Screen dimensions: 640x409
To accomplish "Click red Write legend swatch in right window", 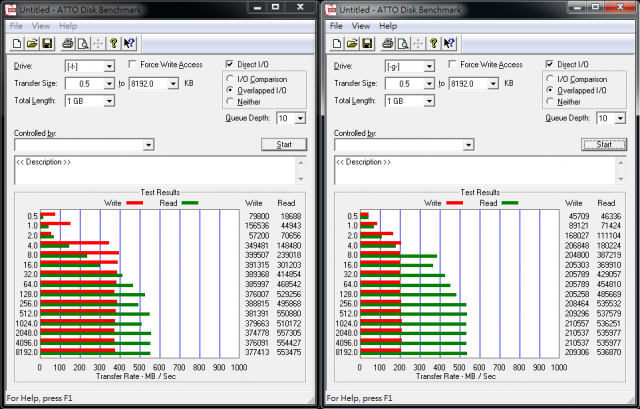I will point(455,203).
